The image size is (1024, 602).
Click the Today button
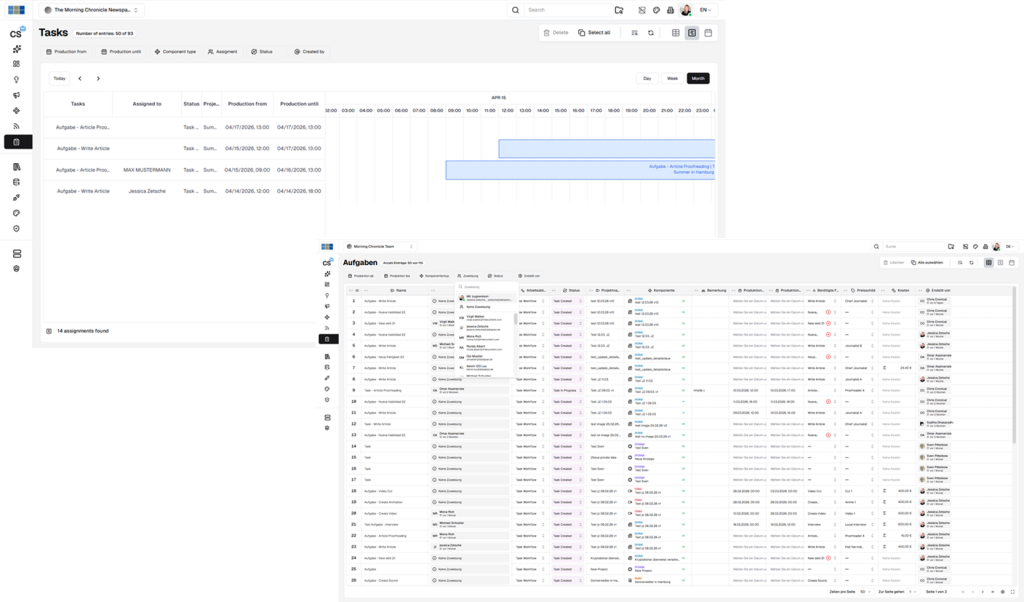(x=59, y=78)
